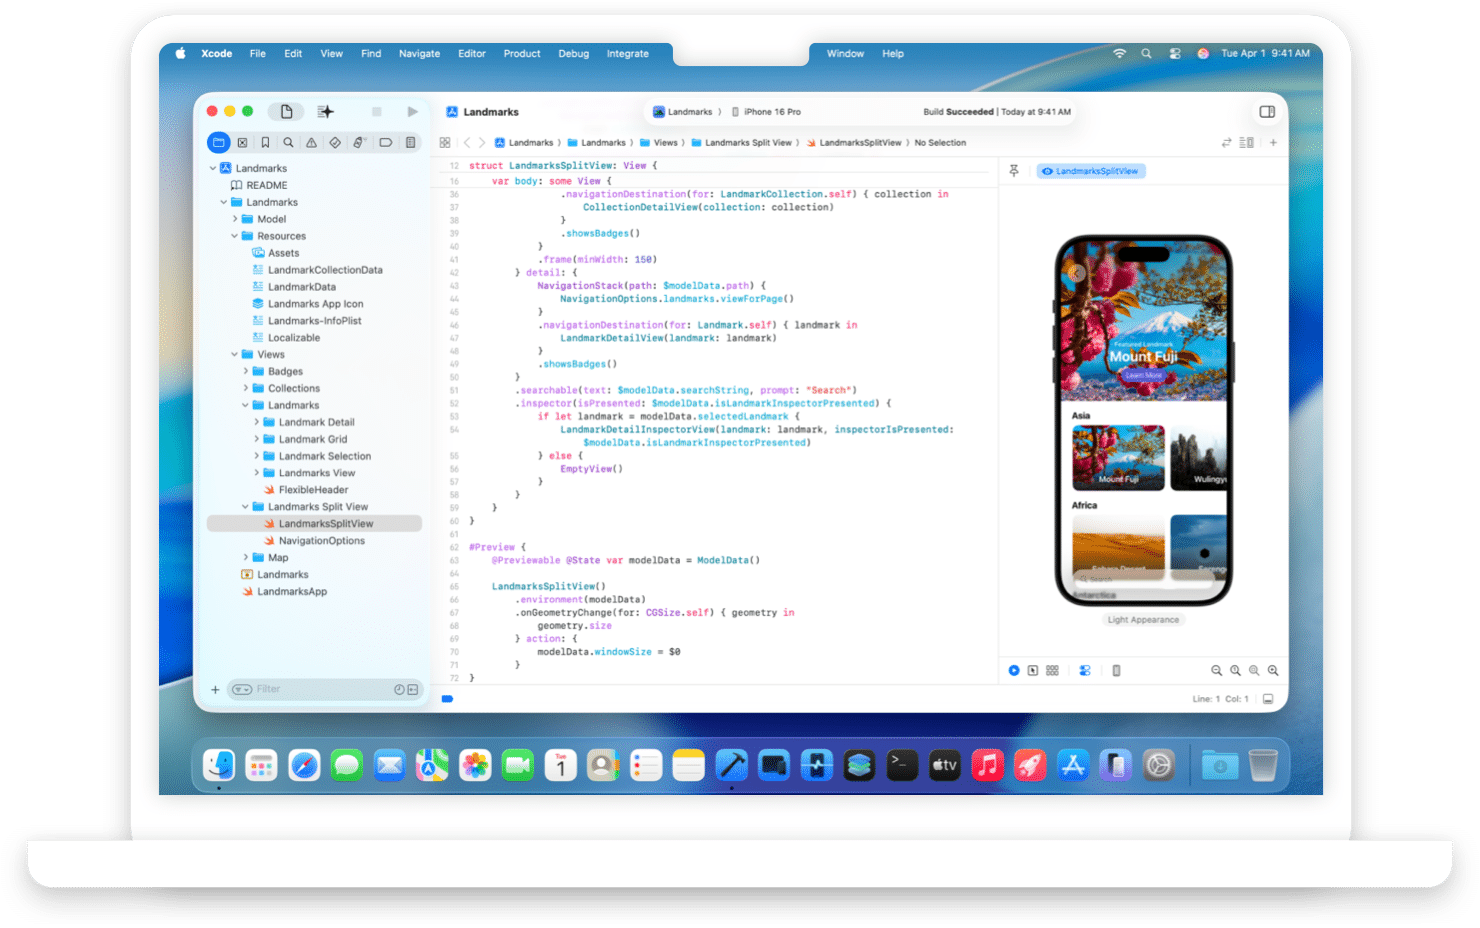Open the test navigator diamond icon
Viewport: 1480px width, 928px height.
point(335,143)
